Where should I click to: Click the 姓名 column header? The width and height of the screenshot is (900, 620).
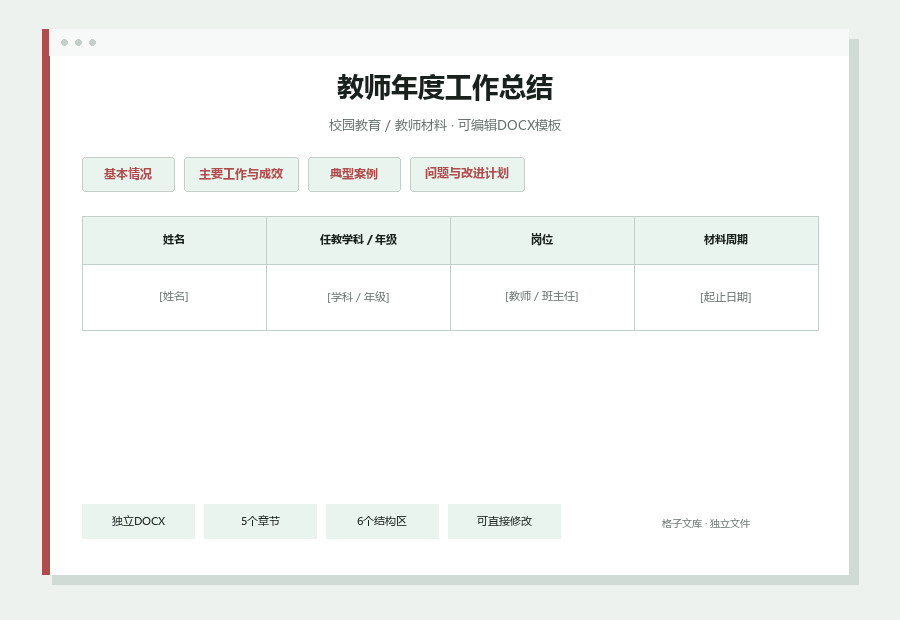[174, 240]
